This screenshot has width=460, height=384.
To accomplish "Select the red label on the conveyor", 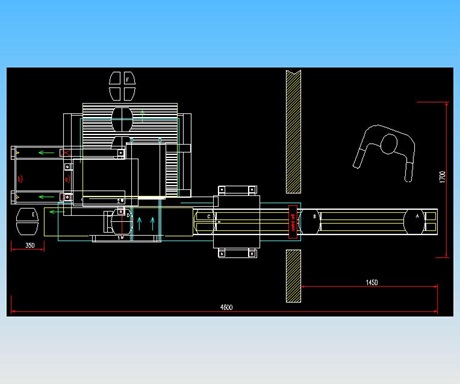I will tap(293, 222).
